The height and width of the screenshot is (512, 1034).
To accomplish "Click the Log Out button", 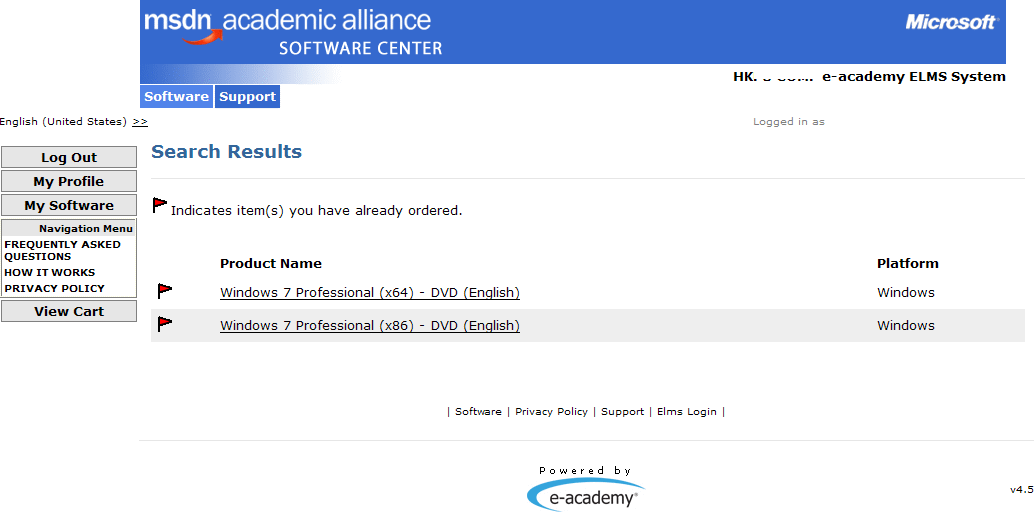I will [x=69, y=158].
